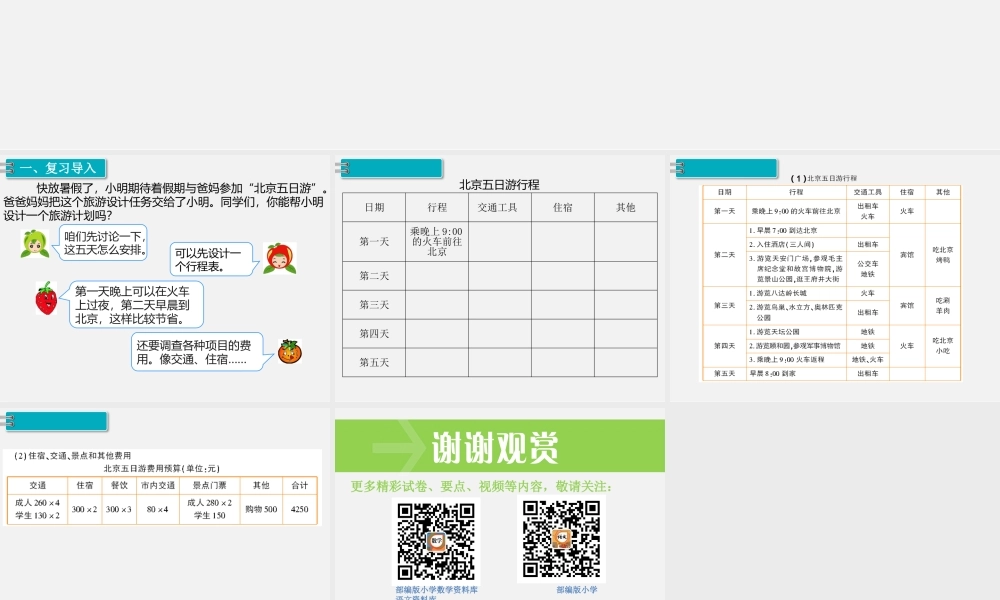This screenshot has width=1000, height=600.
Task: Select the speech bubble about 交通、住宿 costs
Action: (197, 352)
